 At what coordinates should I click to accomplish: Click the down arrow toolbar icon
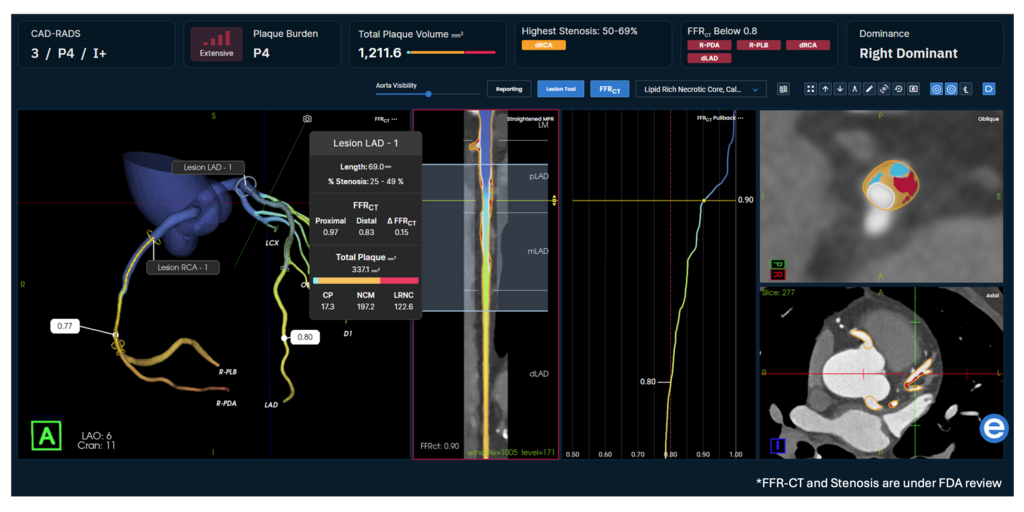840,89
